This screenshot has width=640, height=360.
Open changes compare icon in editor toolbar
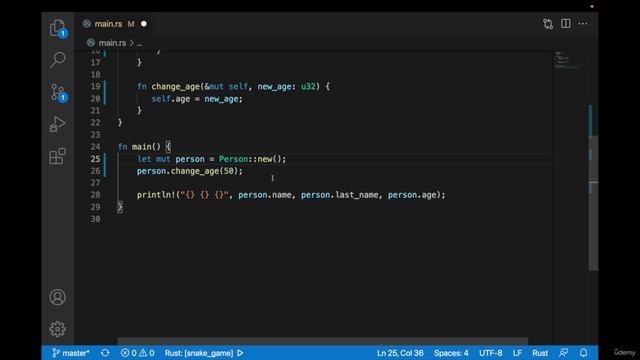pos(548,24)
